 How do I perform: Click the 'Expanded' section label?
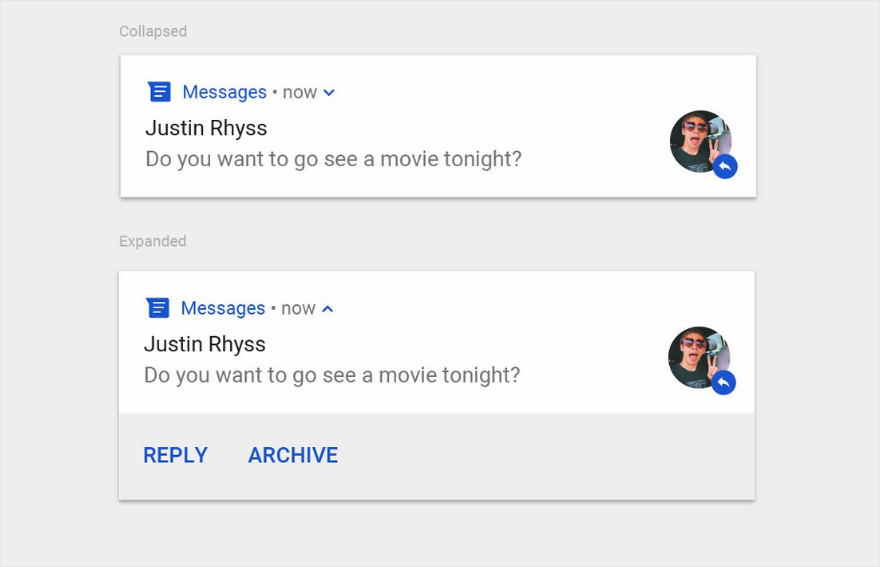coord(152,241)
